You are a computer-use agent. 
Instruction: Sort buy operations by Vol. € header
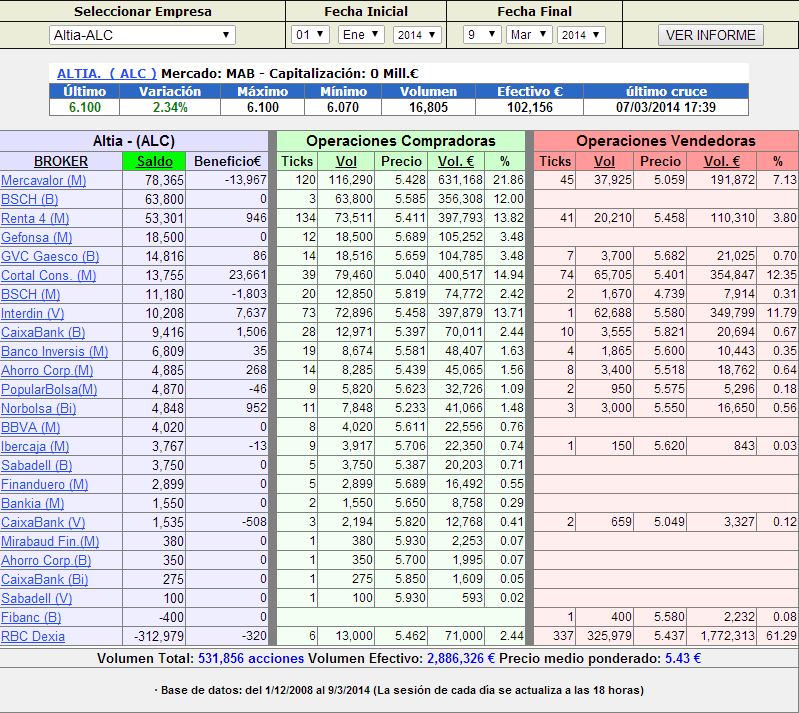(456, 161)
